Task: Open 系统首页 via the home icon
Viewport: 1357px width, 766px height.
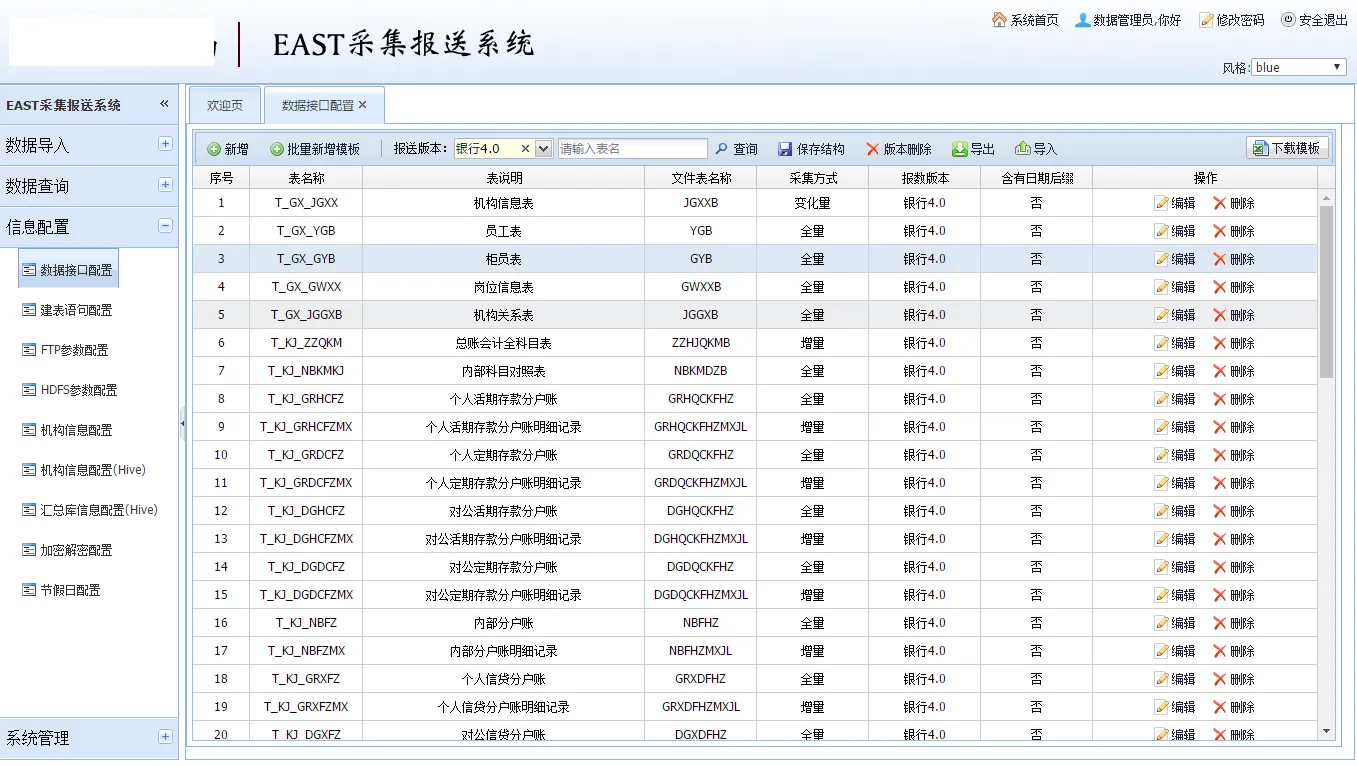Action: pyautogui.click(x=999, y=20)
